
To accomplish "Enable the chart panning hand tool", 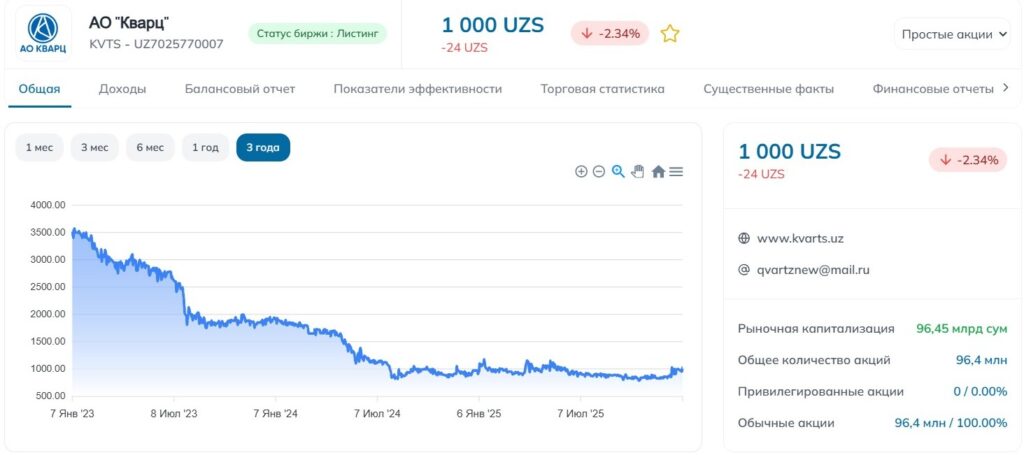I will (638, 172).
